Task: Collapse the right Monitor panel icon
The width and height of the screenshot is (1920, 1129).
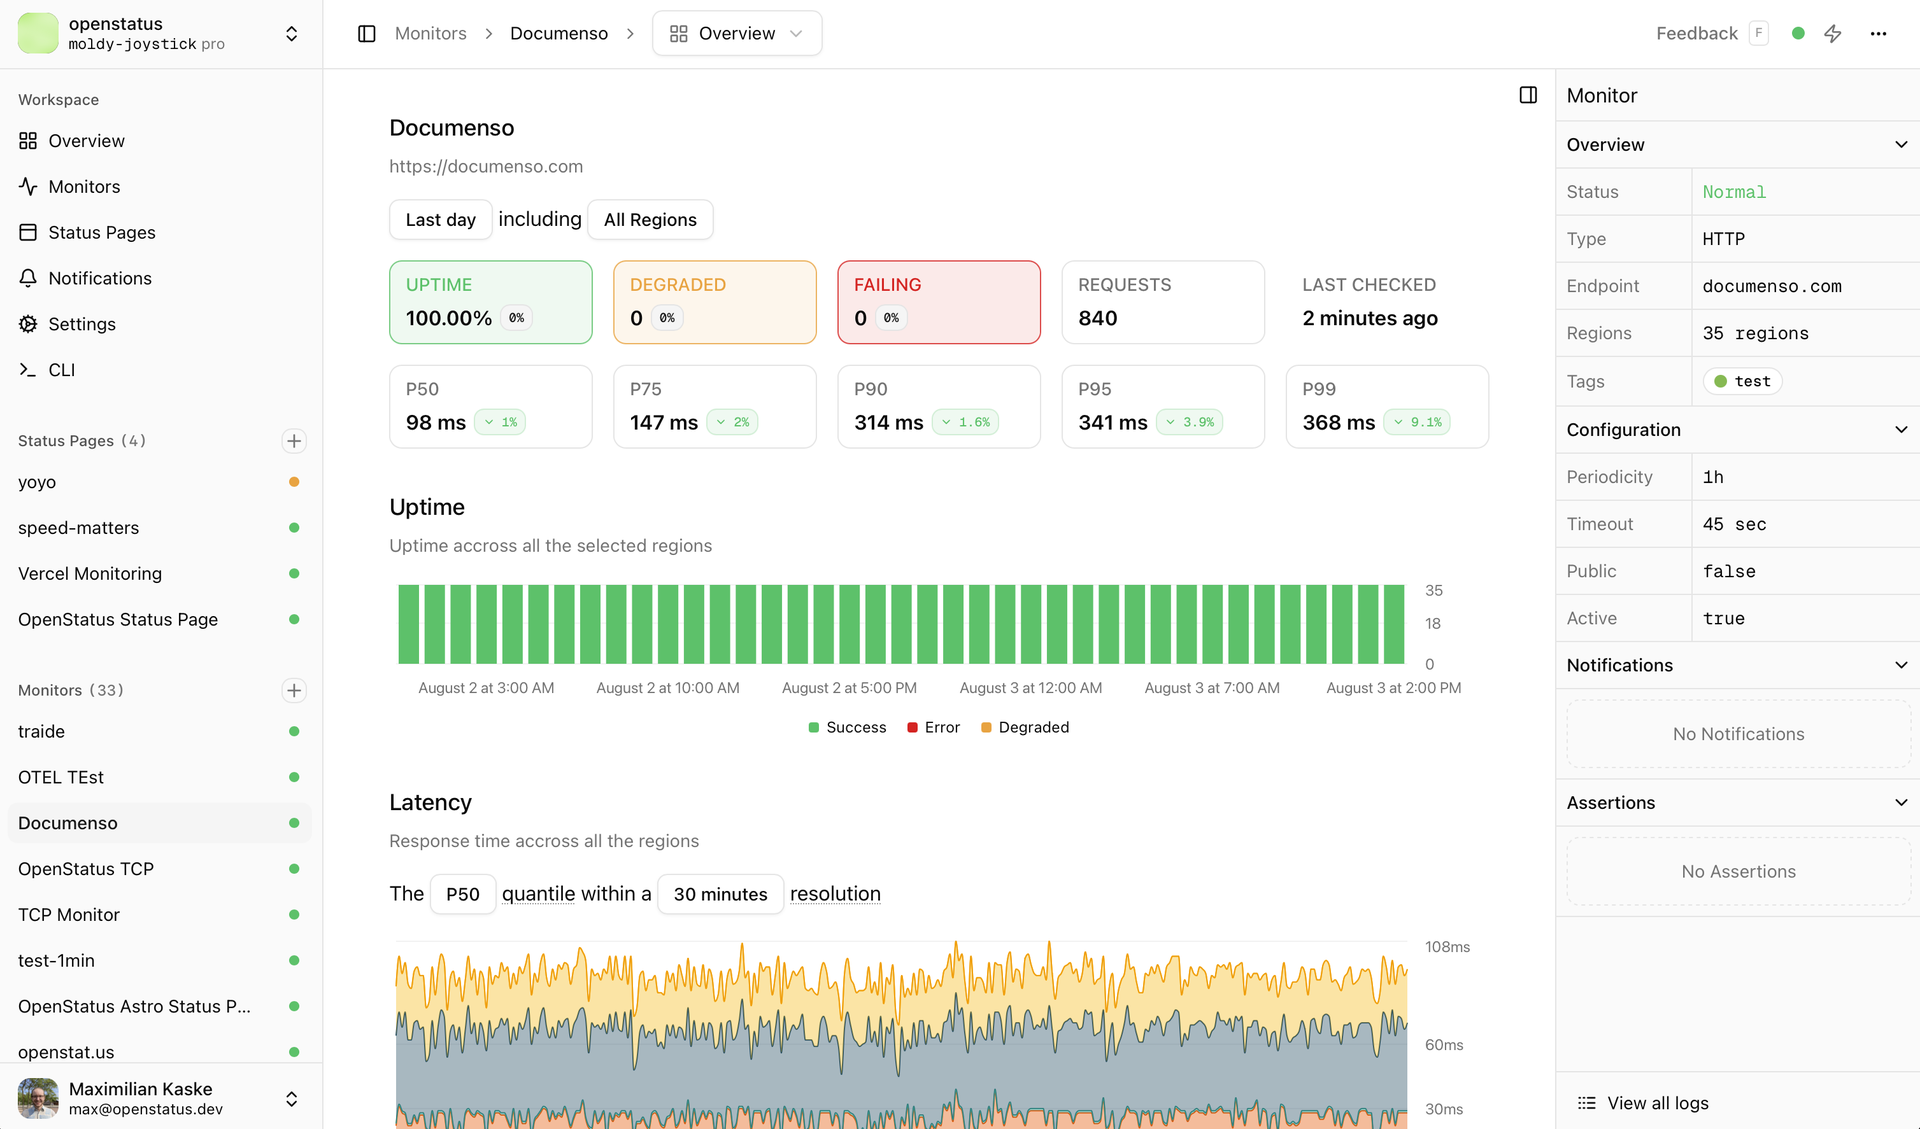Action: (1528, 95)
